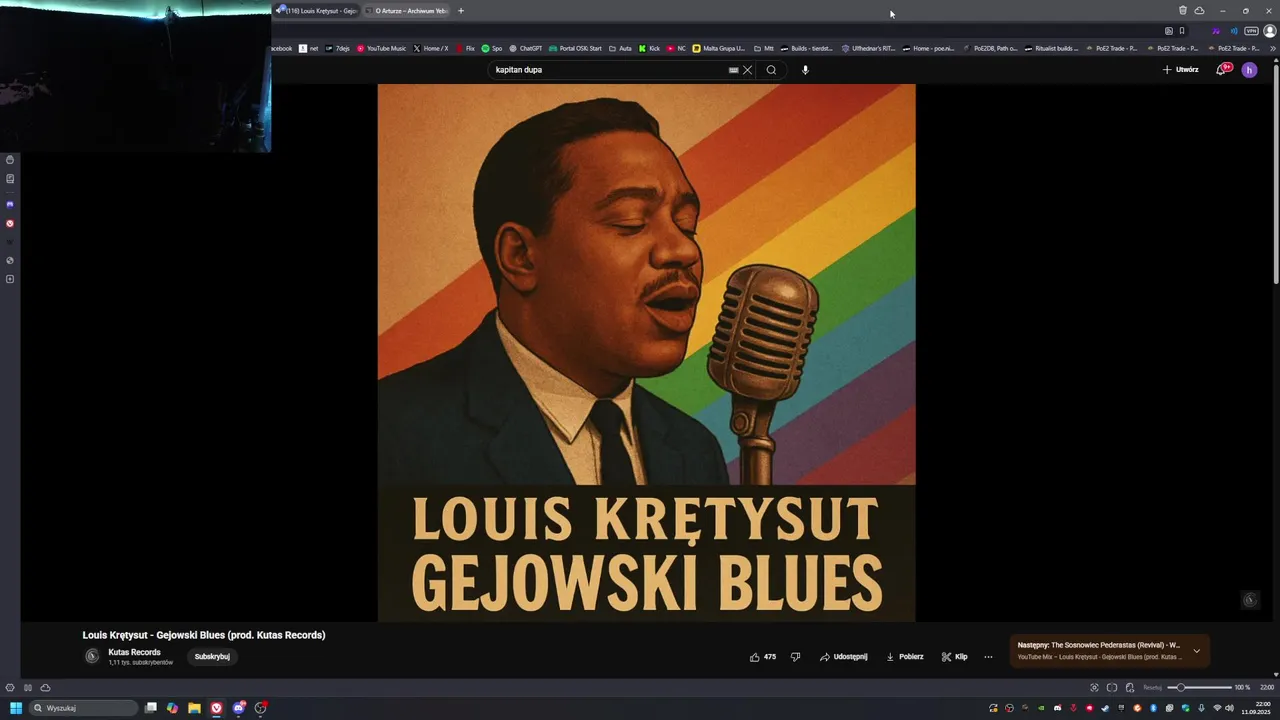Open the YouTube Music bookmark

381,48
